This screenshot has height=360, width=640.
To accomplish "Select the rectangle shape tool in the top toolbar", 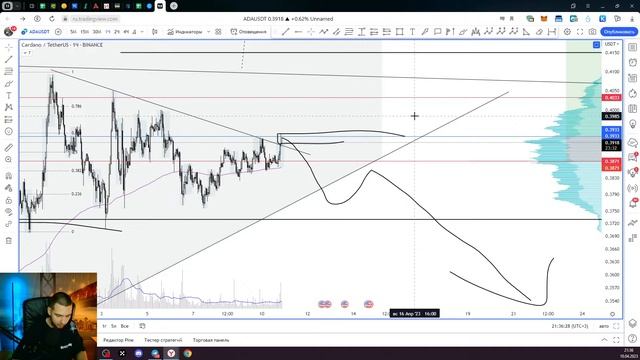I will pos(400,32).
